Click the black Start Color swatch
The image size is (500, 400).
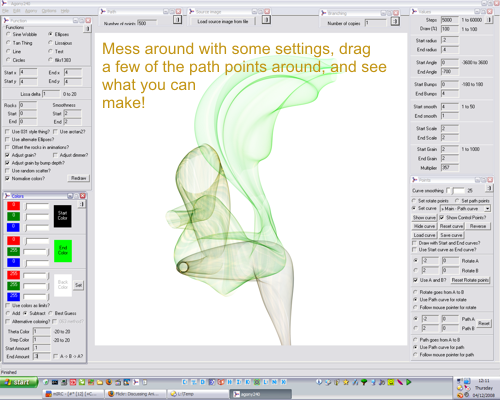tap(63, 216)
